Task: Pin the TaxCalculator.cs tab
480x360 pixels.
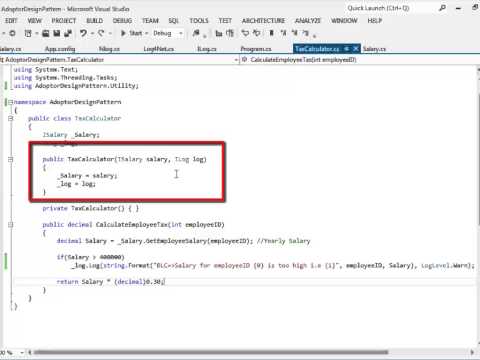Action: 347,49
